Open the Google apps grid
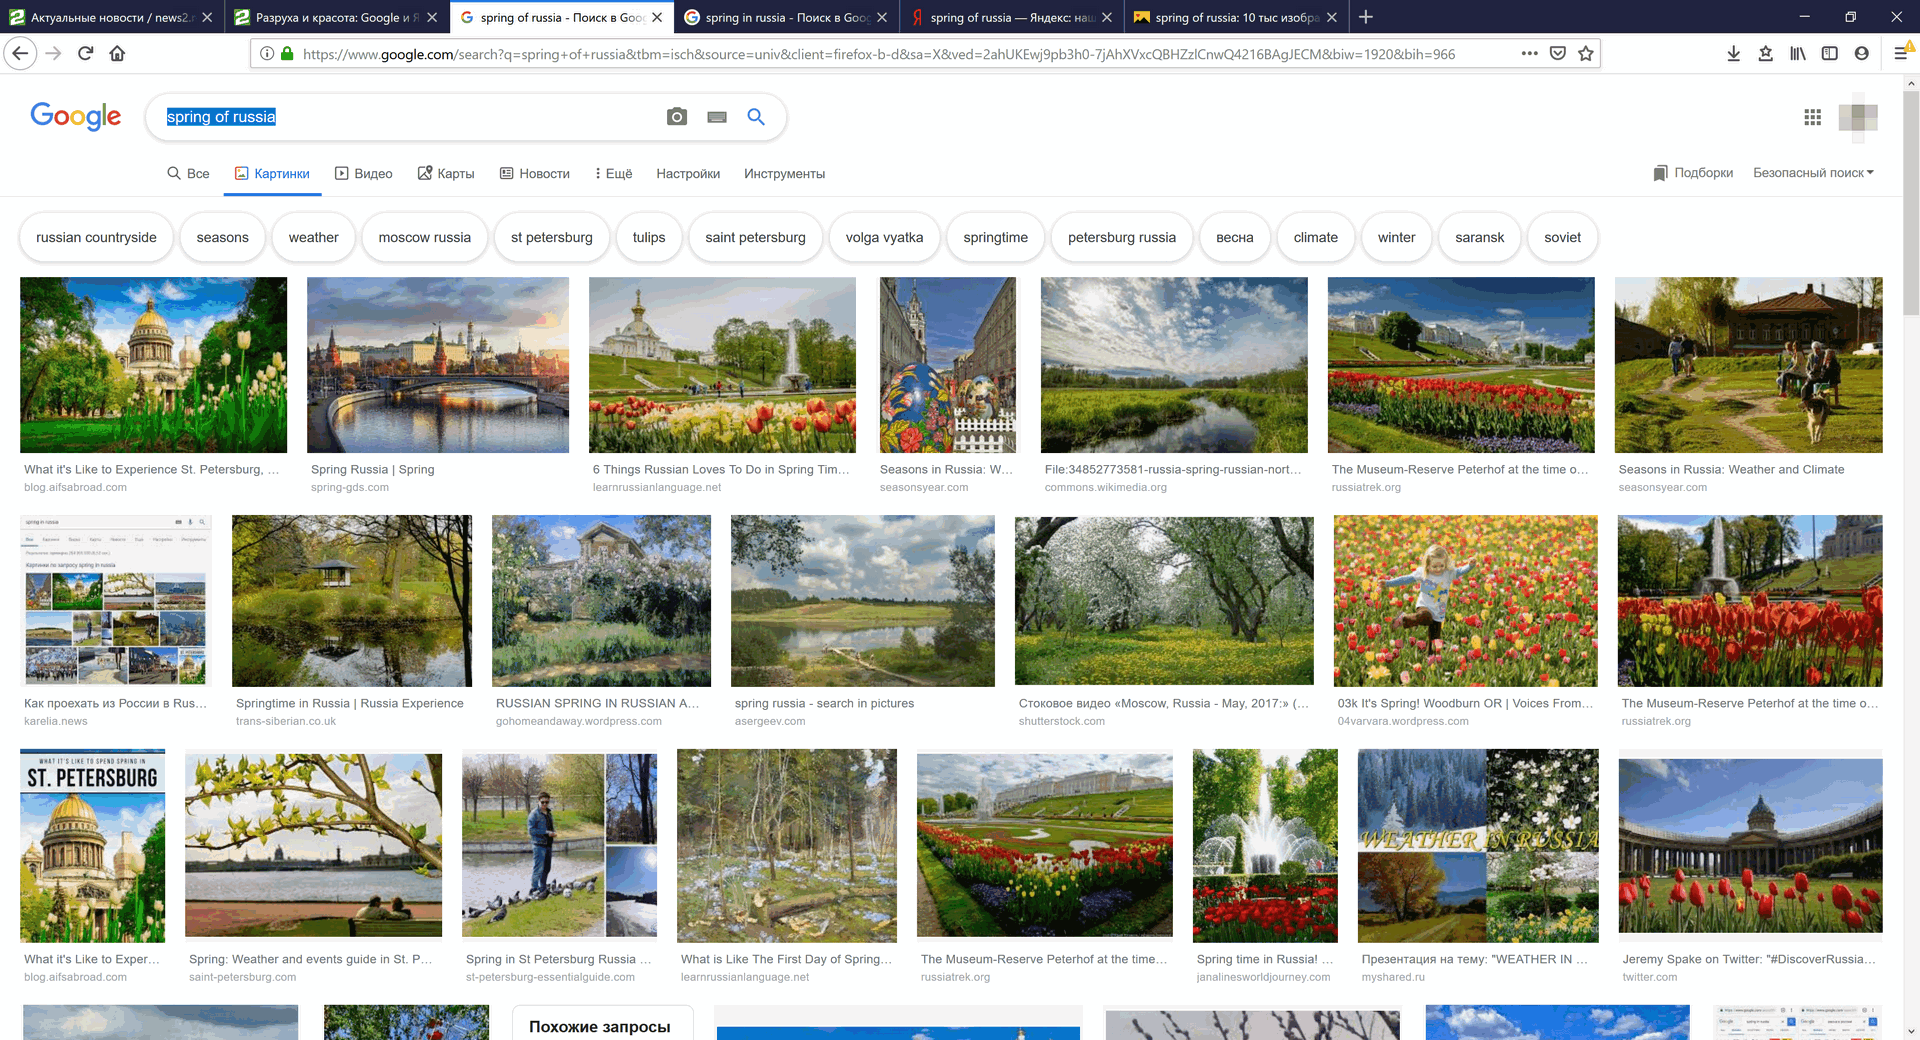The height and width of the screenshot is (1040, 1920). click(1812, 117)
